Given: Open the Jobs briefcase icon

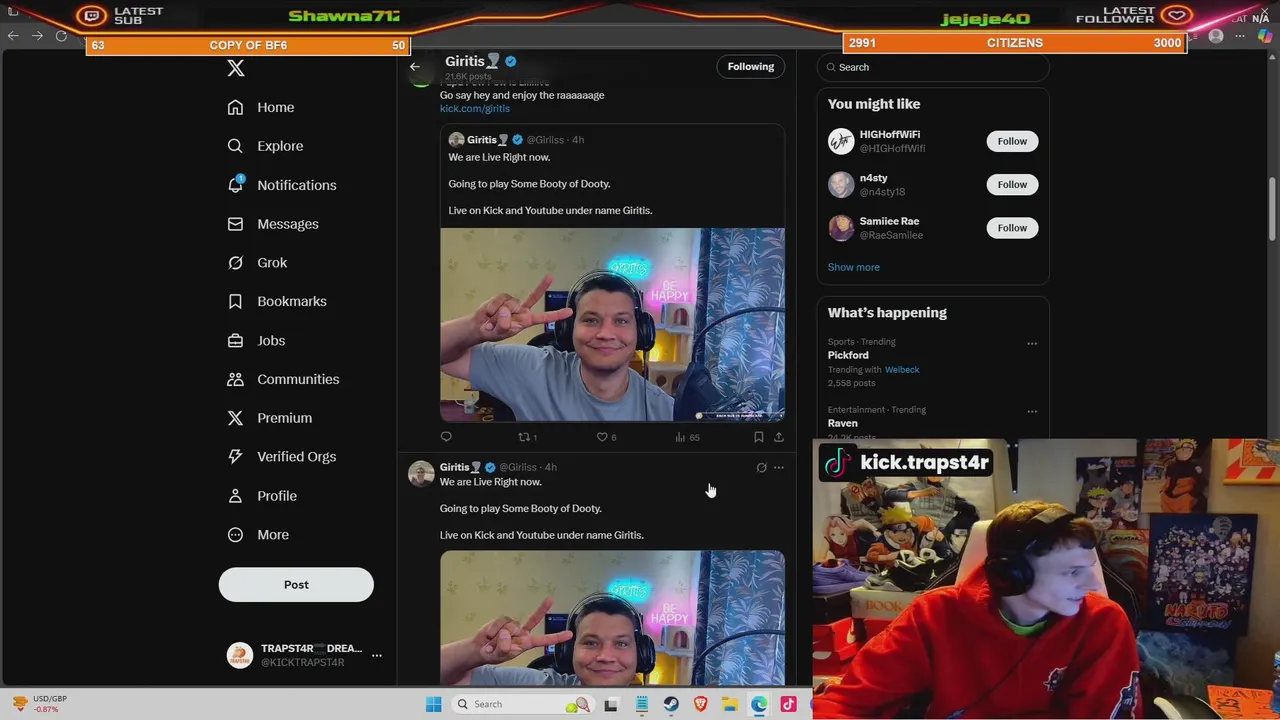Looking at the screenshot, I should pos(235,340).
